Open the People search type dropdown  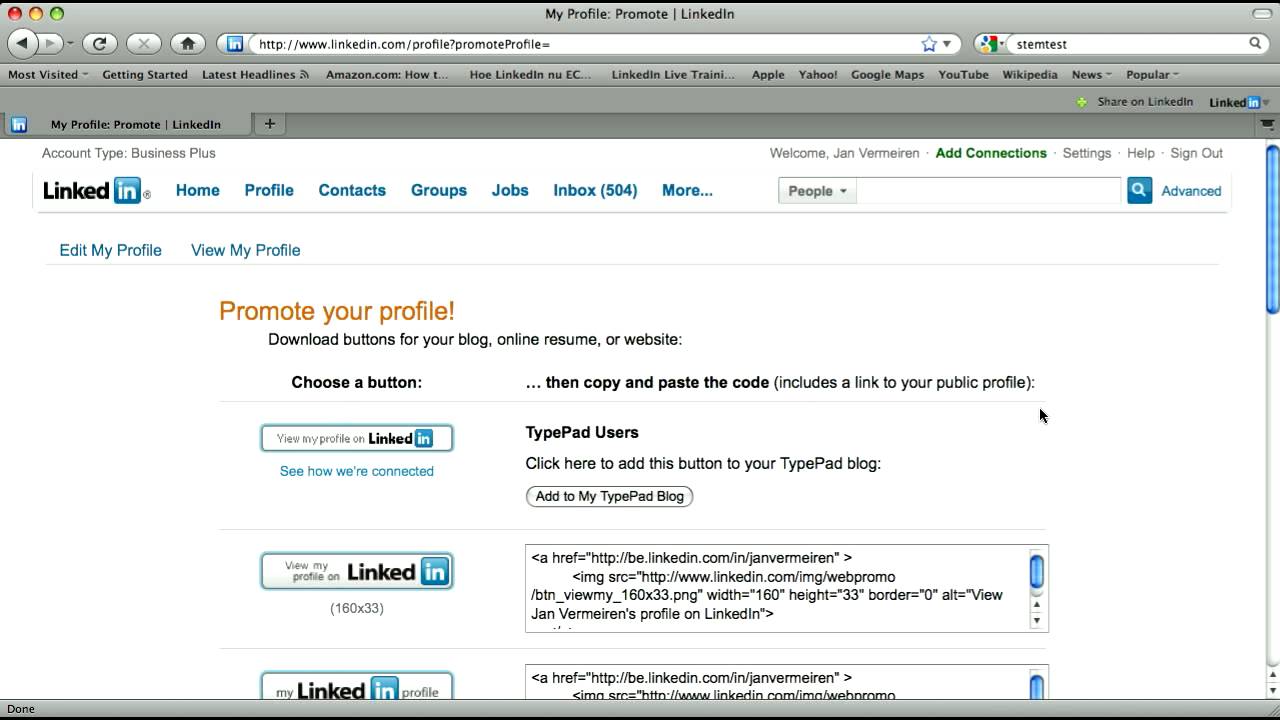[818, 191]
